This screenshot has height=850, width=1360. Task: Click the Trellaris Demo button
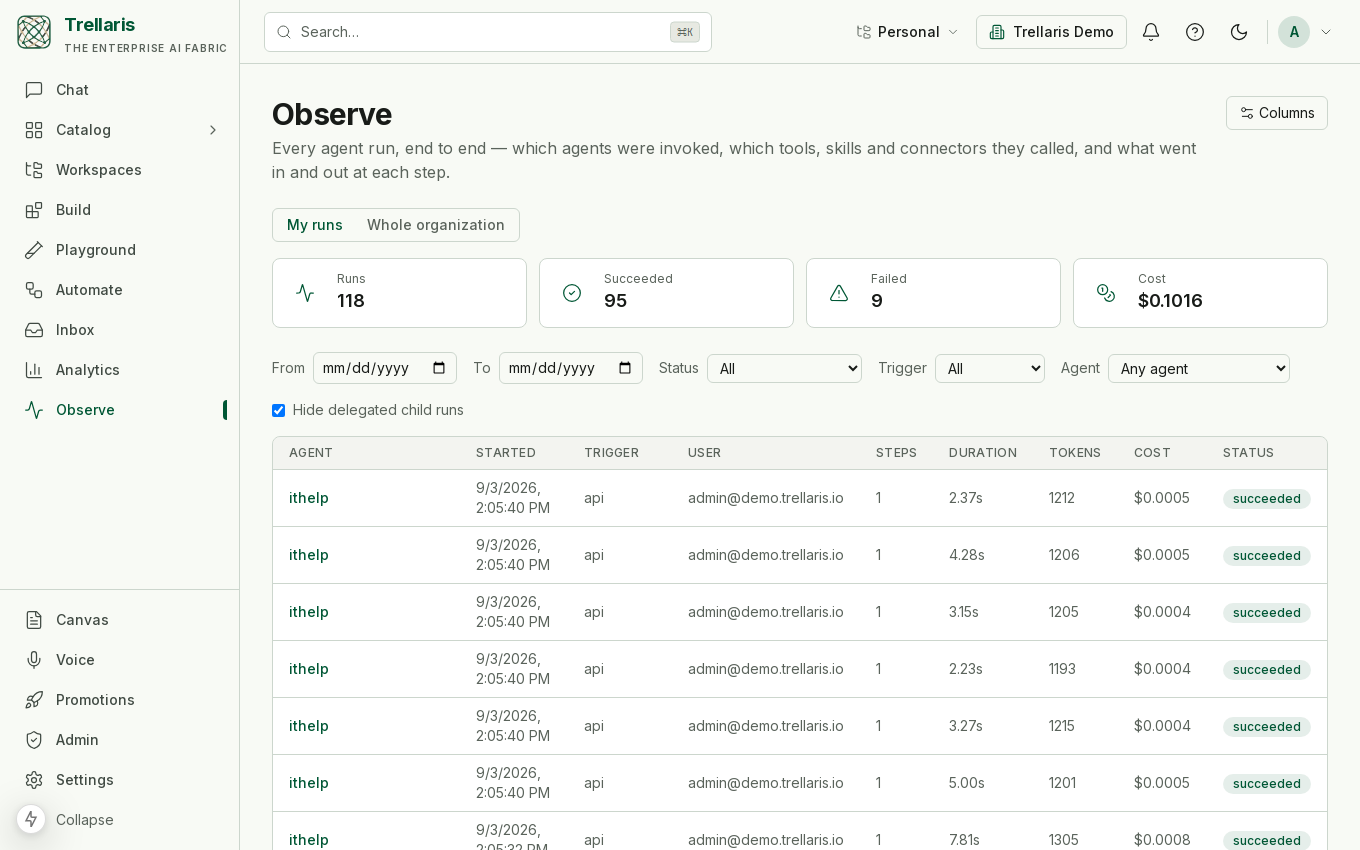[x=1051, y=32]
